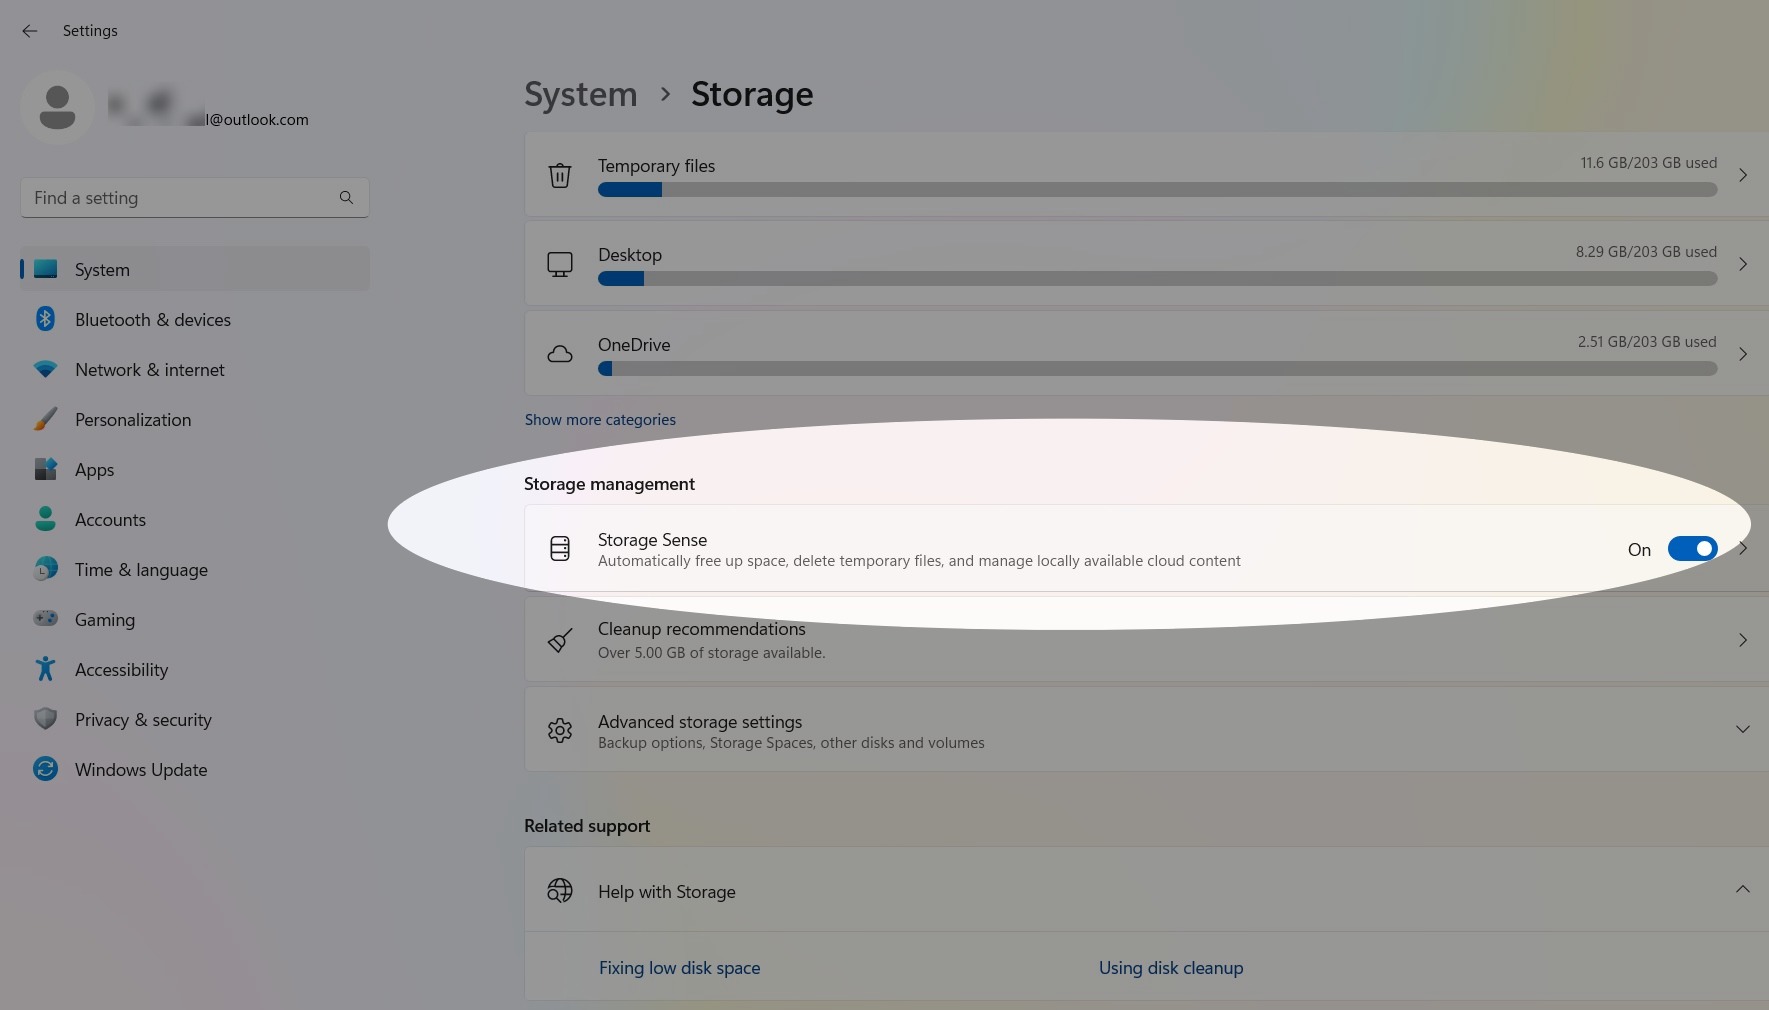Show more storage categories
The width and height of the screenshot is (1769, 1010).
tap(600, 419)
